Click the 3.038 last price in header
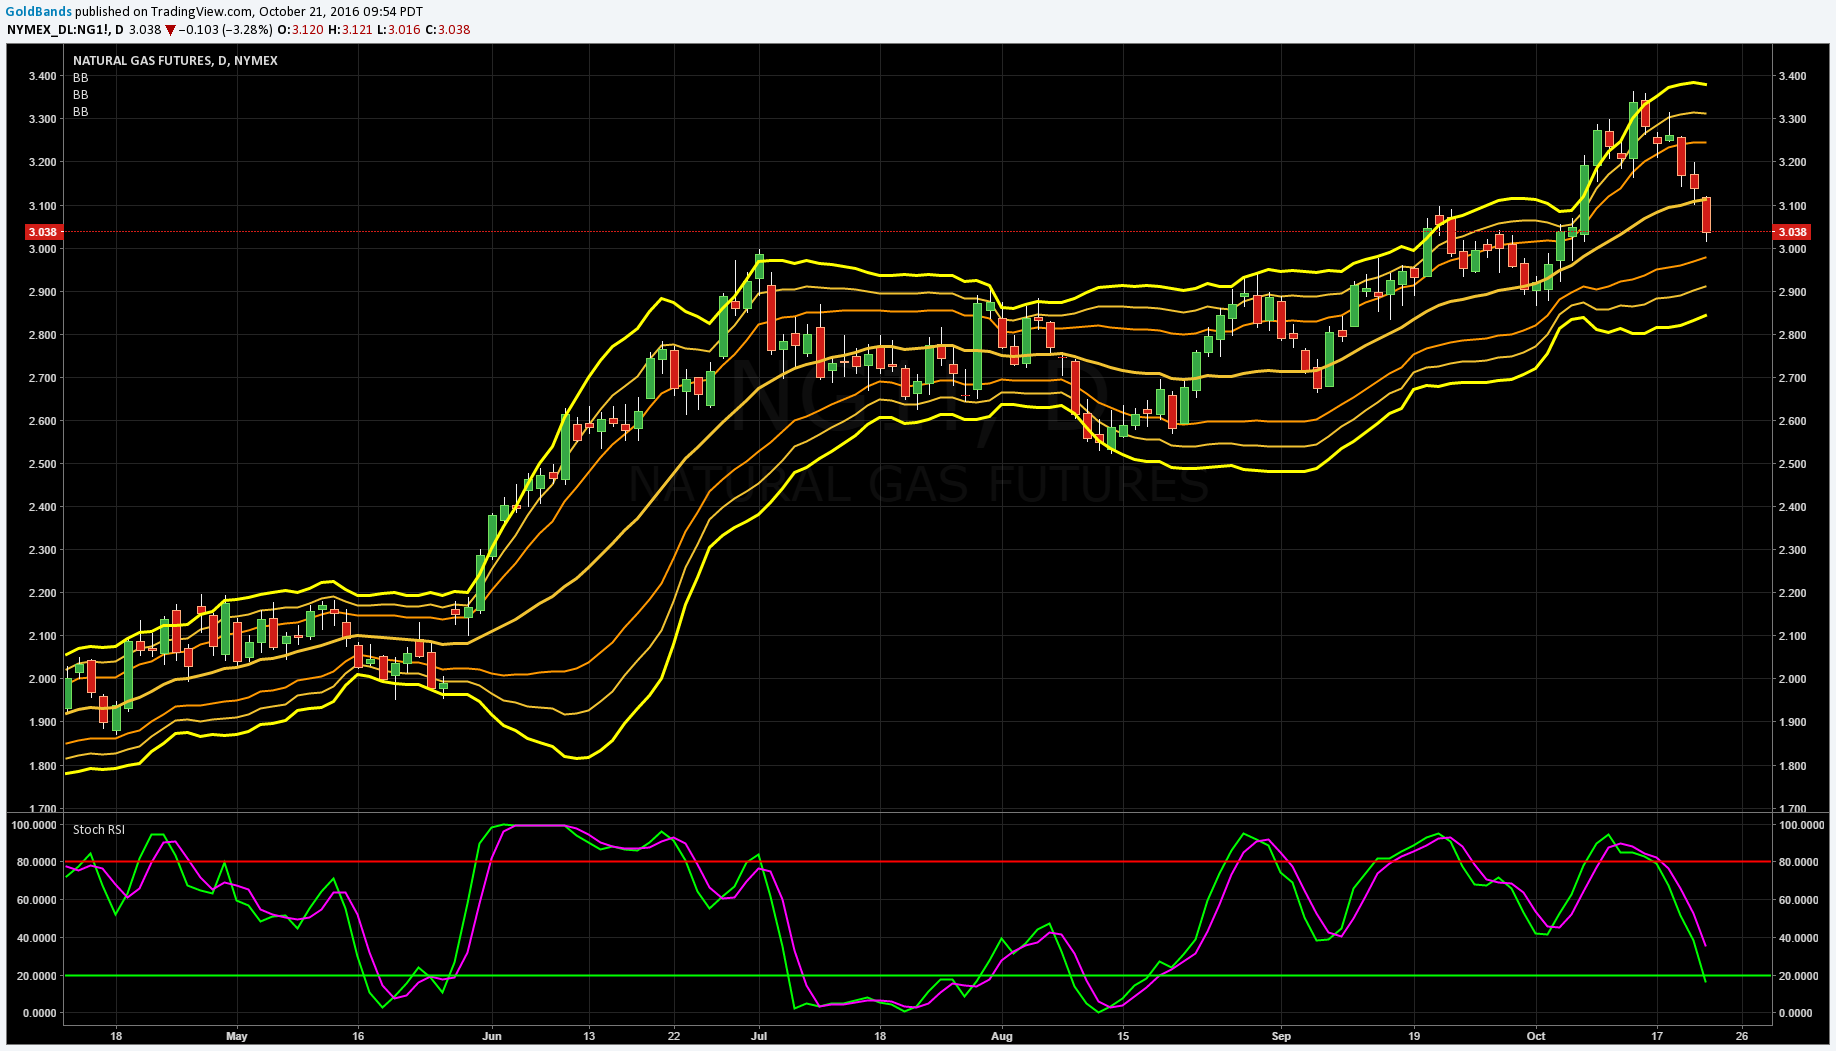 [145, 30]
